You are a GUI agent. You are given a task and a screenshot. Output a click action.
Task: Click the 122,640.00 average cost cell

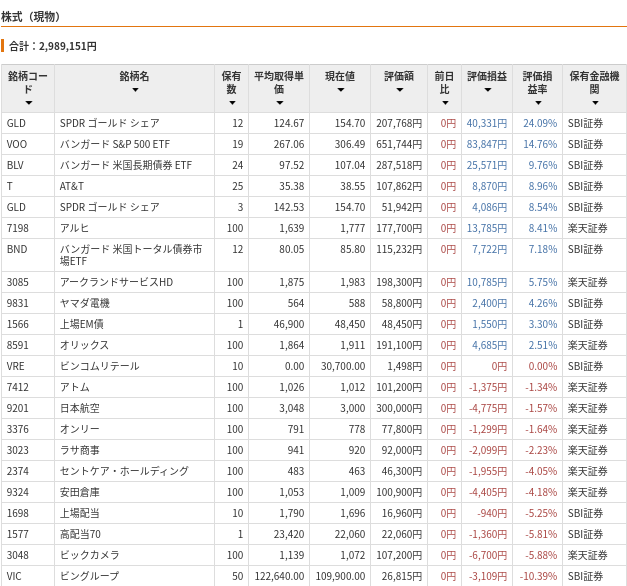pos(280,576)
